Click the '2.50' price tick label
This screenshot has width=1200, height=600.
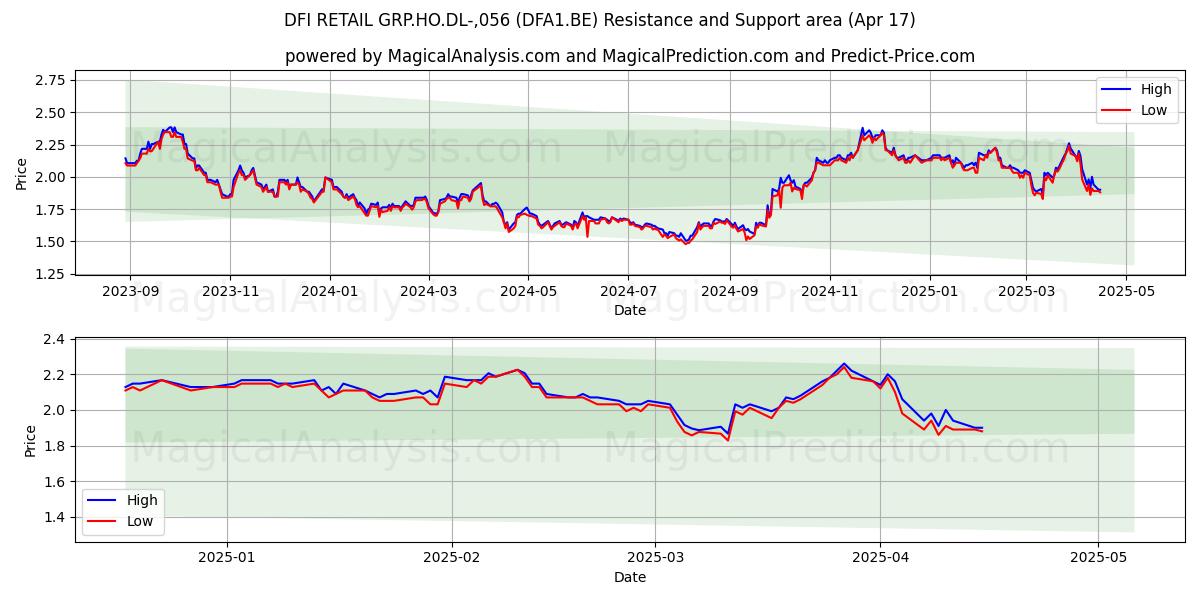point(50,113)
